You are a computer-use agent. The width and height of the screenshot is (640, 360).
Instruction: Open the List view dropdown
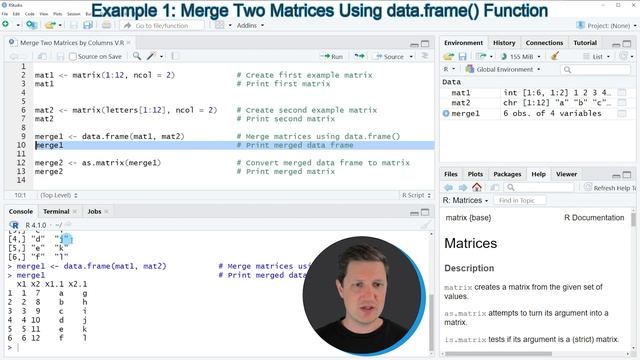pyautogui.click(x=597, y=56)
